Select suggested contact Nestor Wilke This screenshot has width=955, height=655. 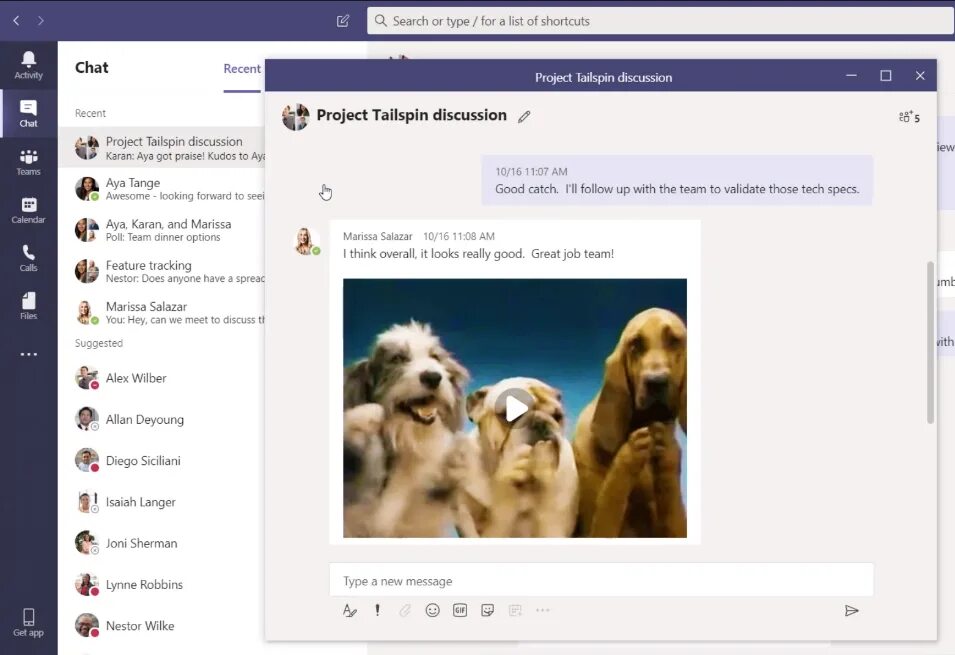tap(161, 626)
